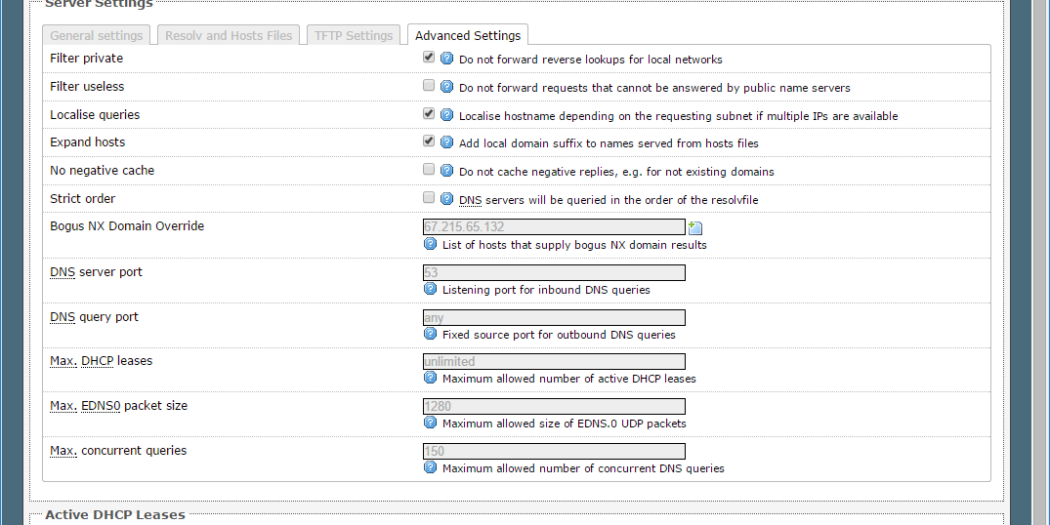Viewport: 1050px width, 525px height.
Task: Click help icon under Max. DHCP leases field
Action: tap(431, 379)
